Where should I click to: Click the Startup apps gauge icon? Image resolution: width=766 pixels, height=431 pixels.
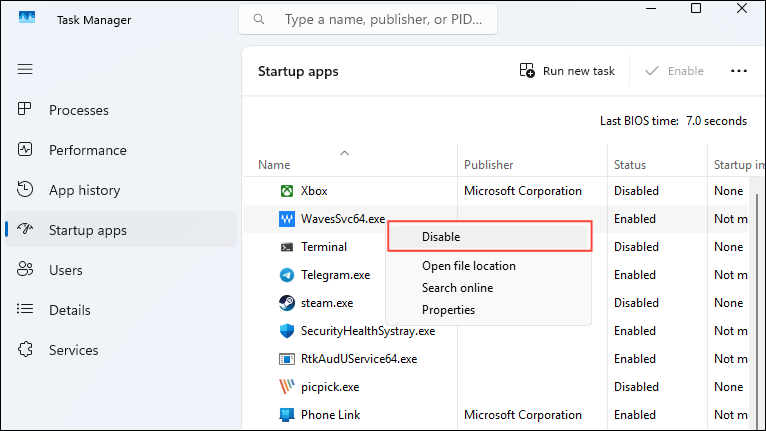tap(25, 228)
